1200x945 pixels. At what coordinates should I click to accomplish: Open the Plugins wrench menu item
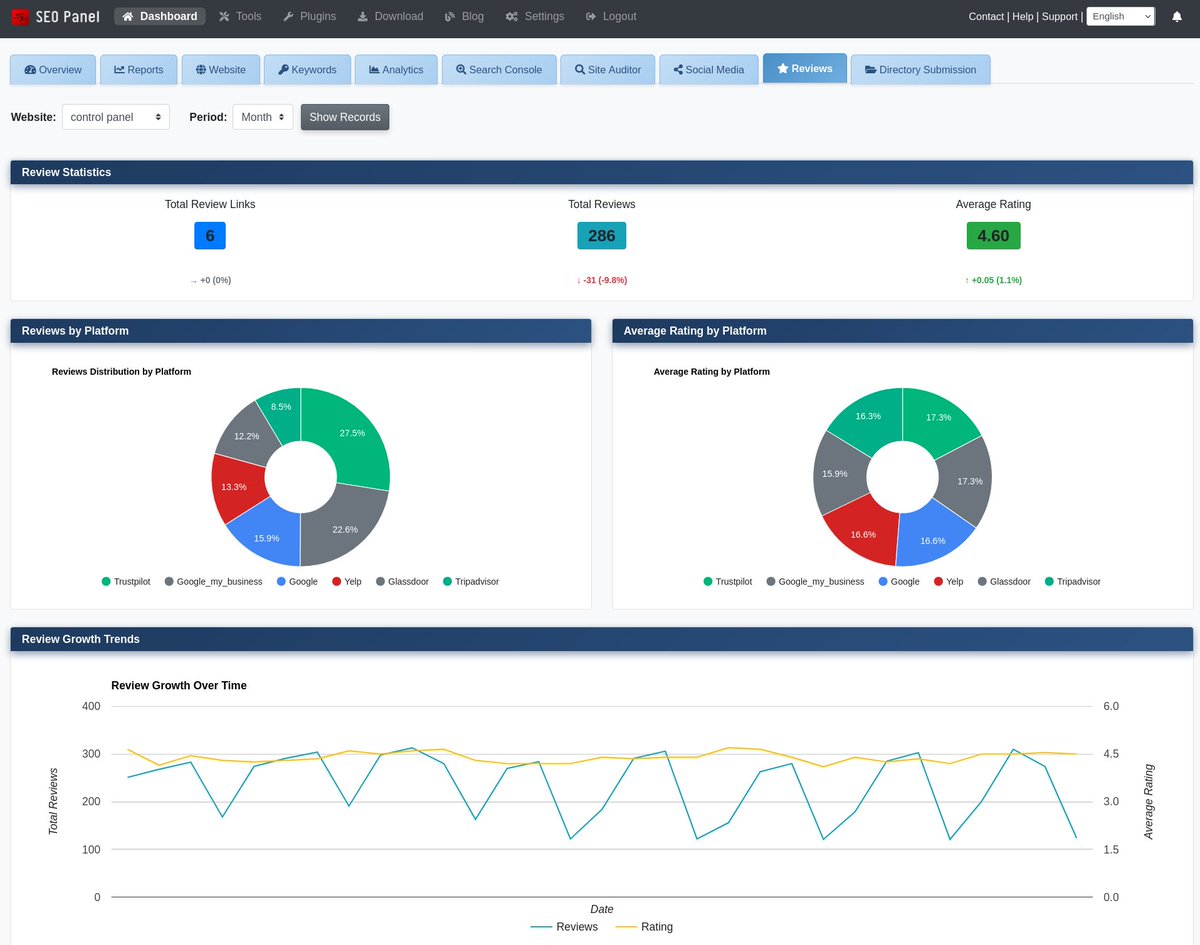(309, 16)
